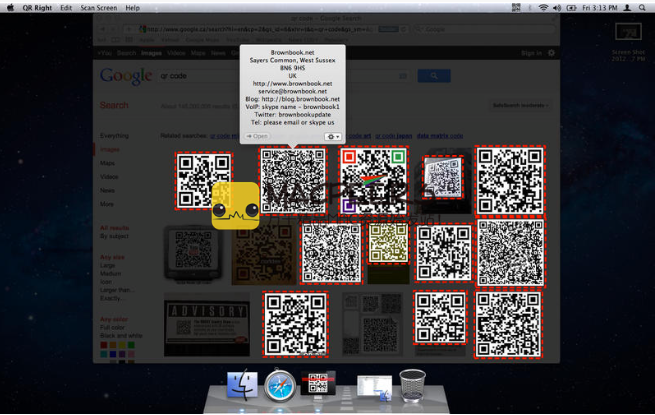
Task: Click the yellow smiley face mascot icon
Action: click(x=235, y=206)
